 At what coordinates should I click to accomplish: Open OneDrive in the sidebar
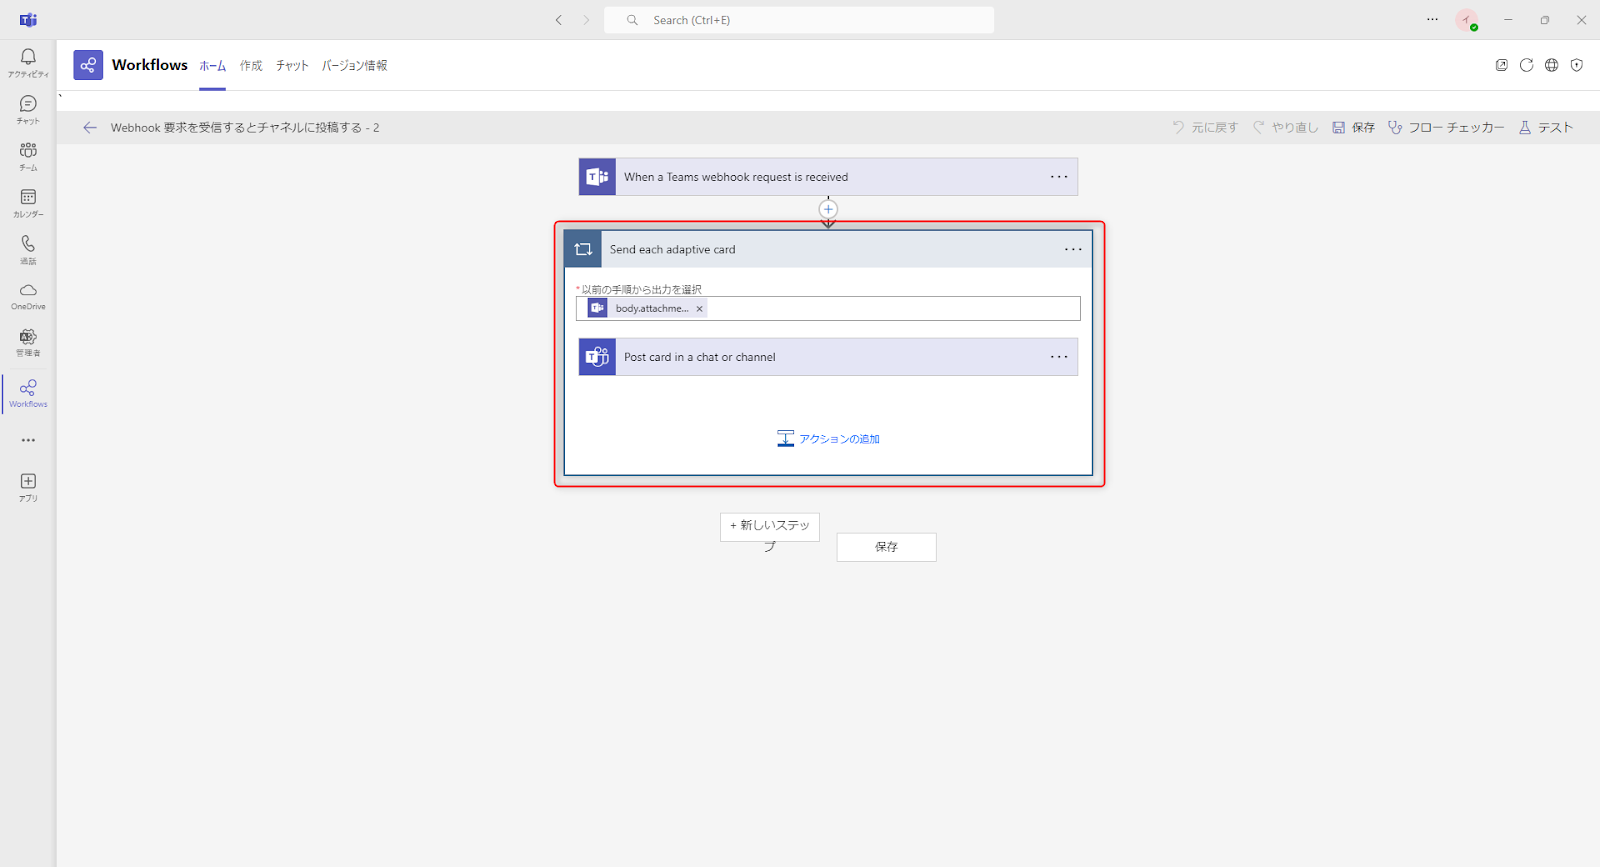click(28, 296)
